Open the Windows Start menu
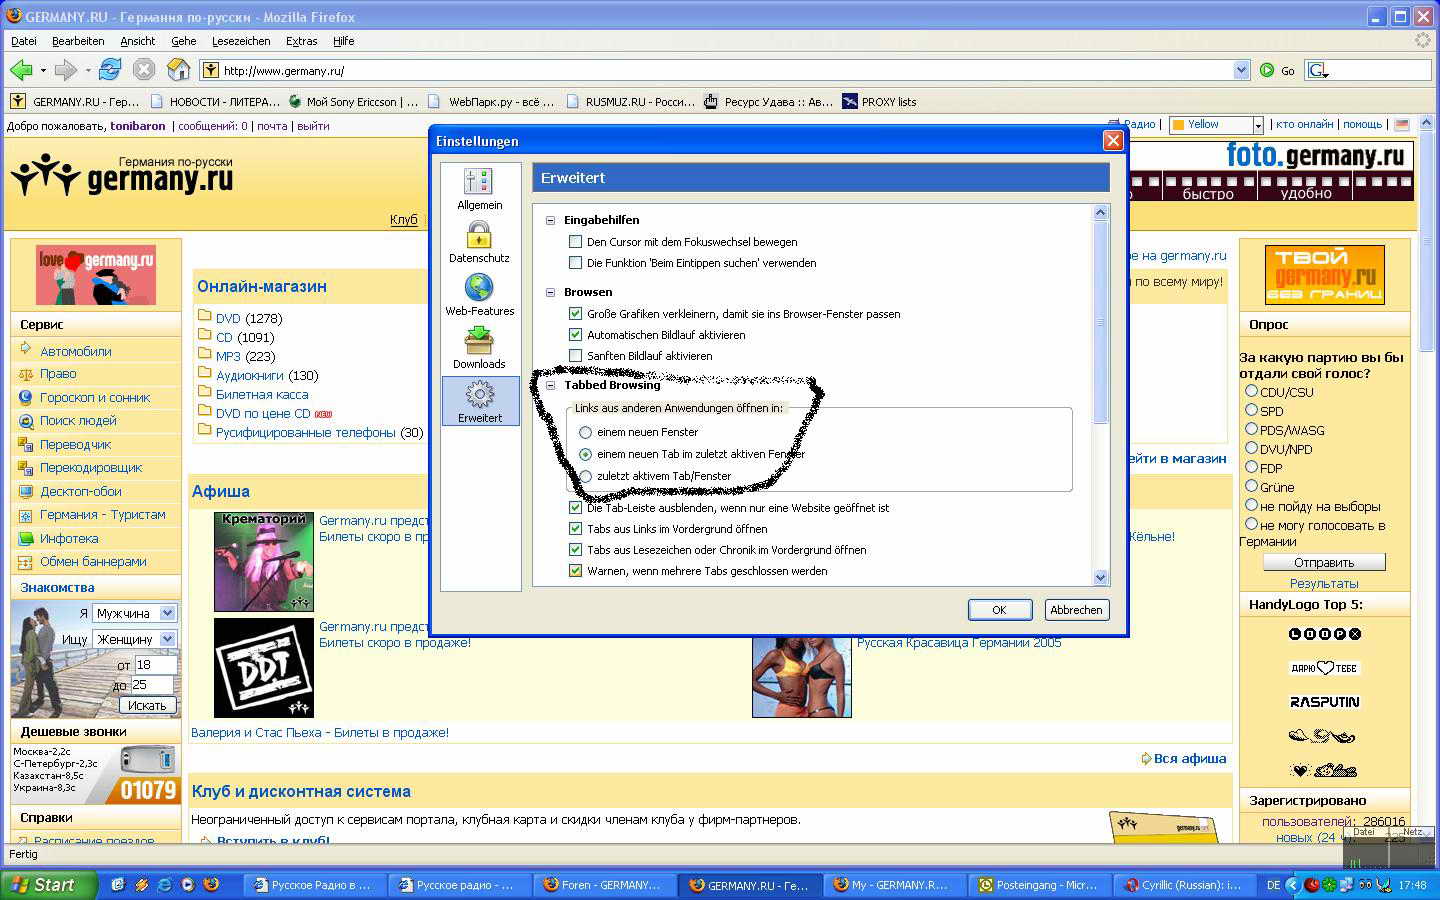The height and width of the screenshot is (900, 1440). [x=49, y=885]
